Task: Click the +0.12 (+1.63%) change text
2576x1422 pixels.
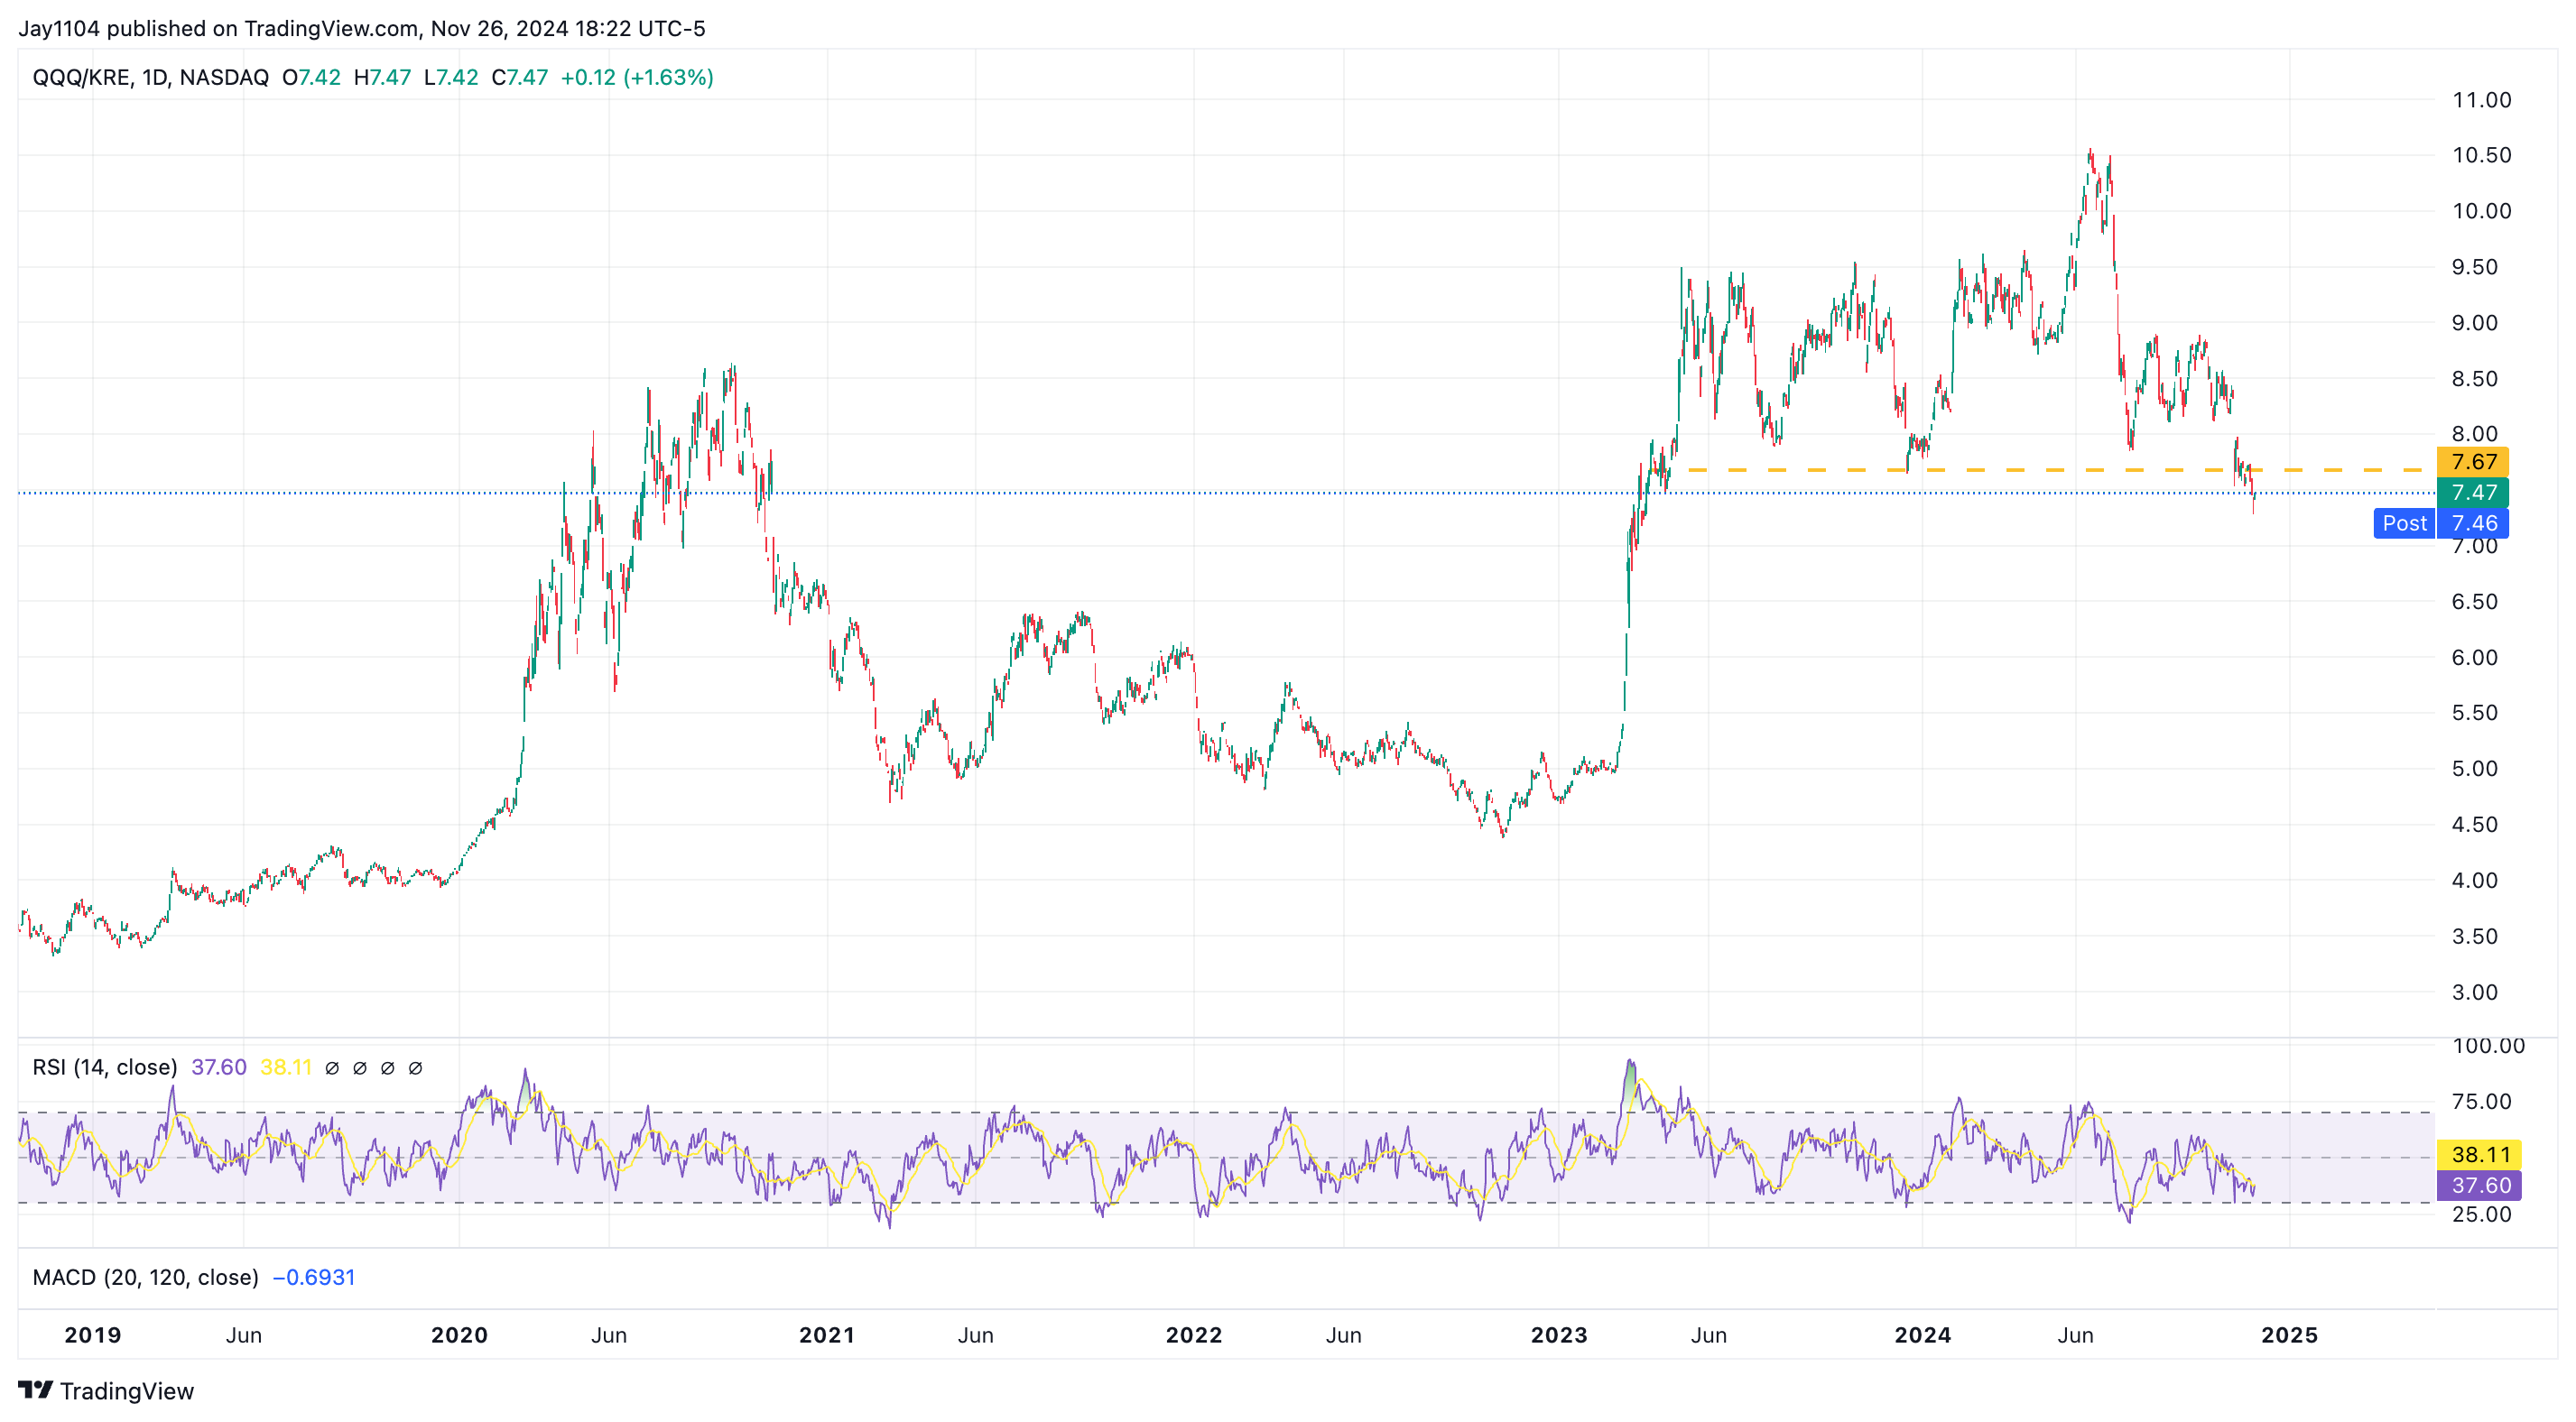Action: tap(637, 77)
